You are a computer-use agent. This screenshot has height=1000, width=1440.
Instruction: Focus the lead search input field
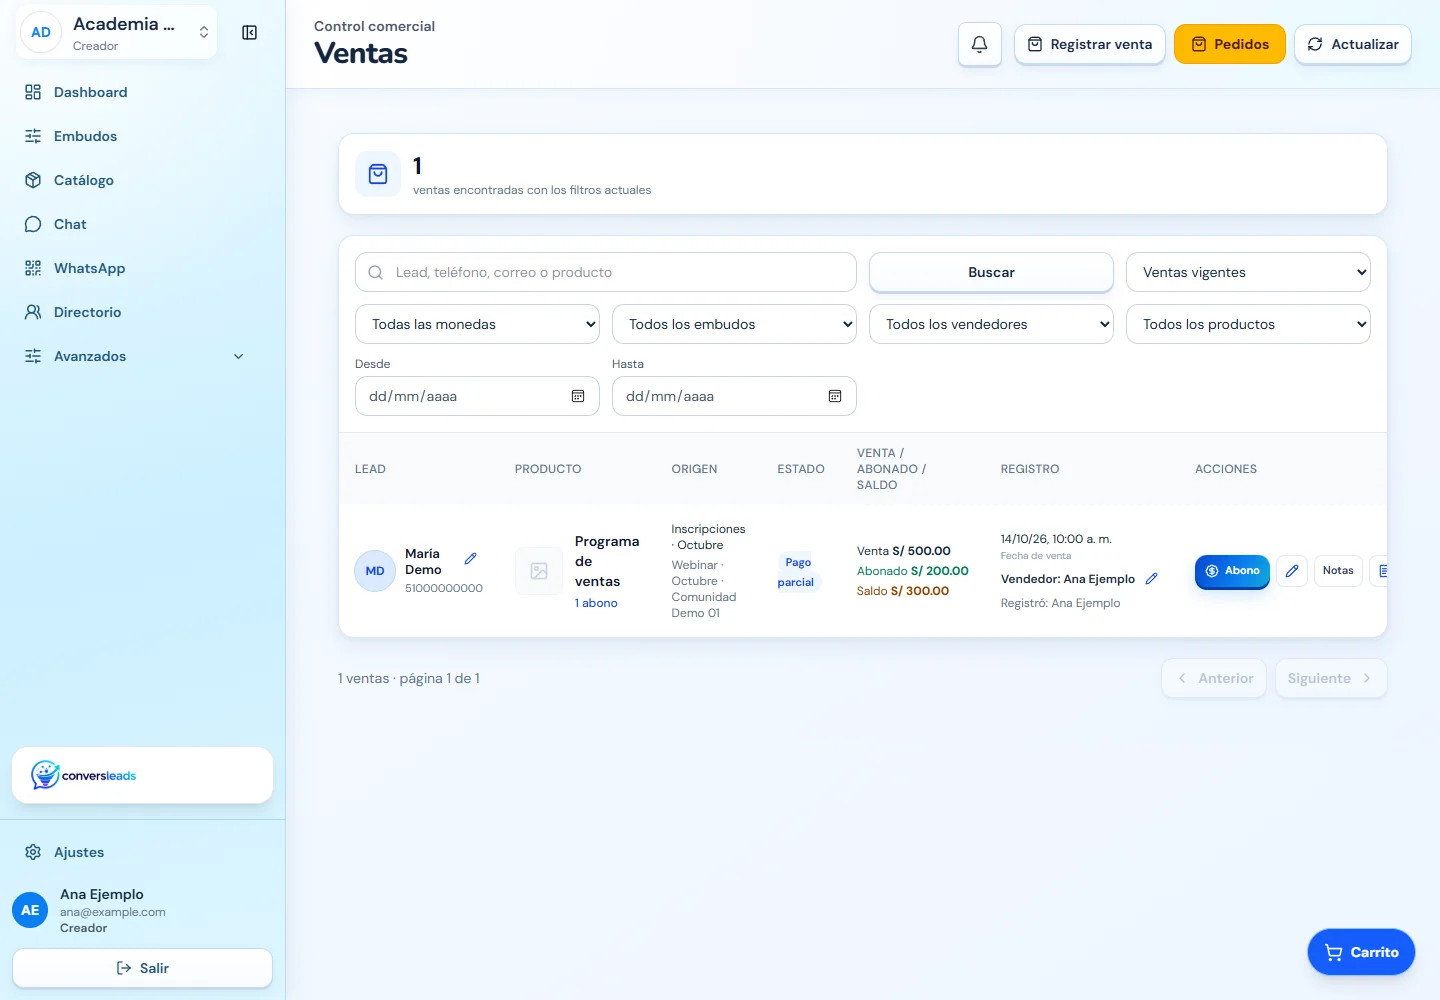pyautogui.click(x=606, y=272)
